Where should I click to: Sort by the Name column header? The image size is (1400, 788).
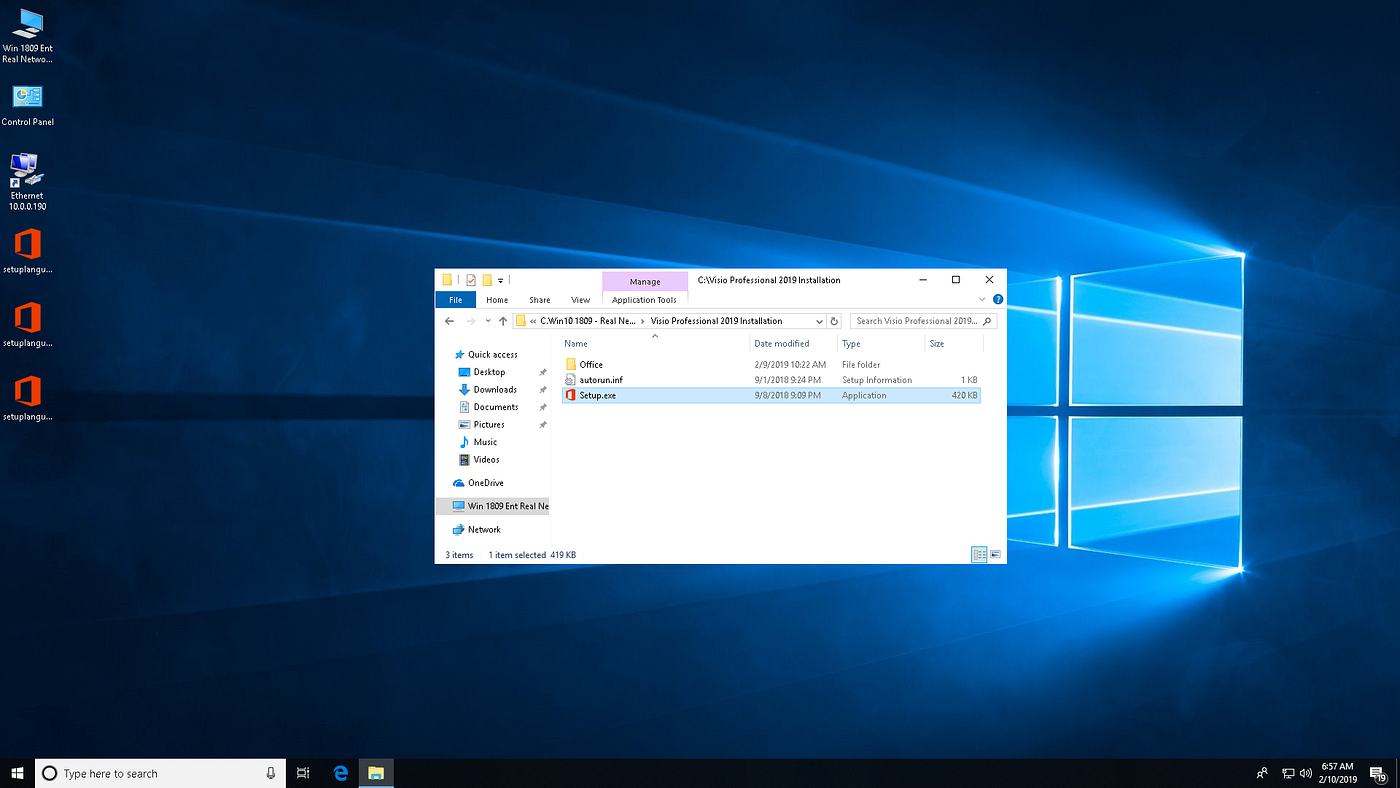(x=655, y=344)
